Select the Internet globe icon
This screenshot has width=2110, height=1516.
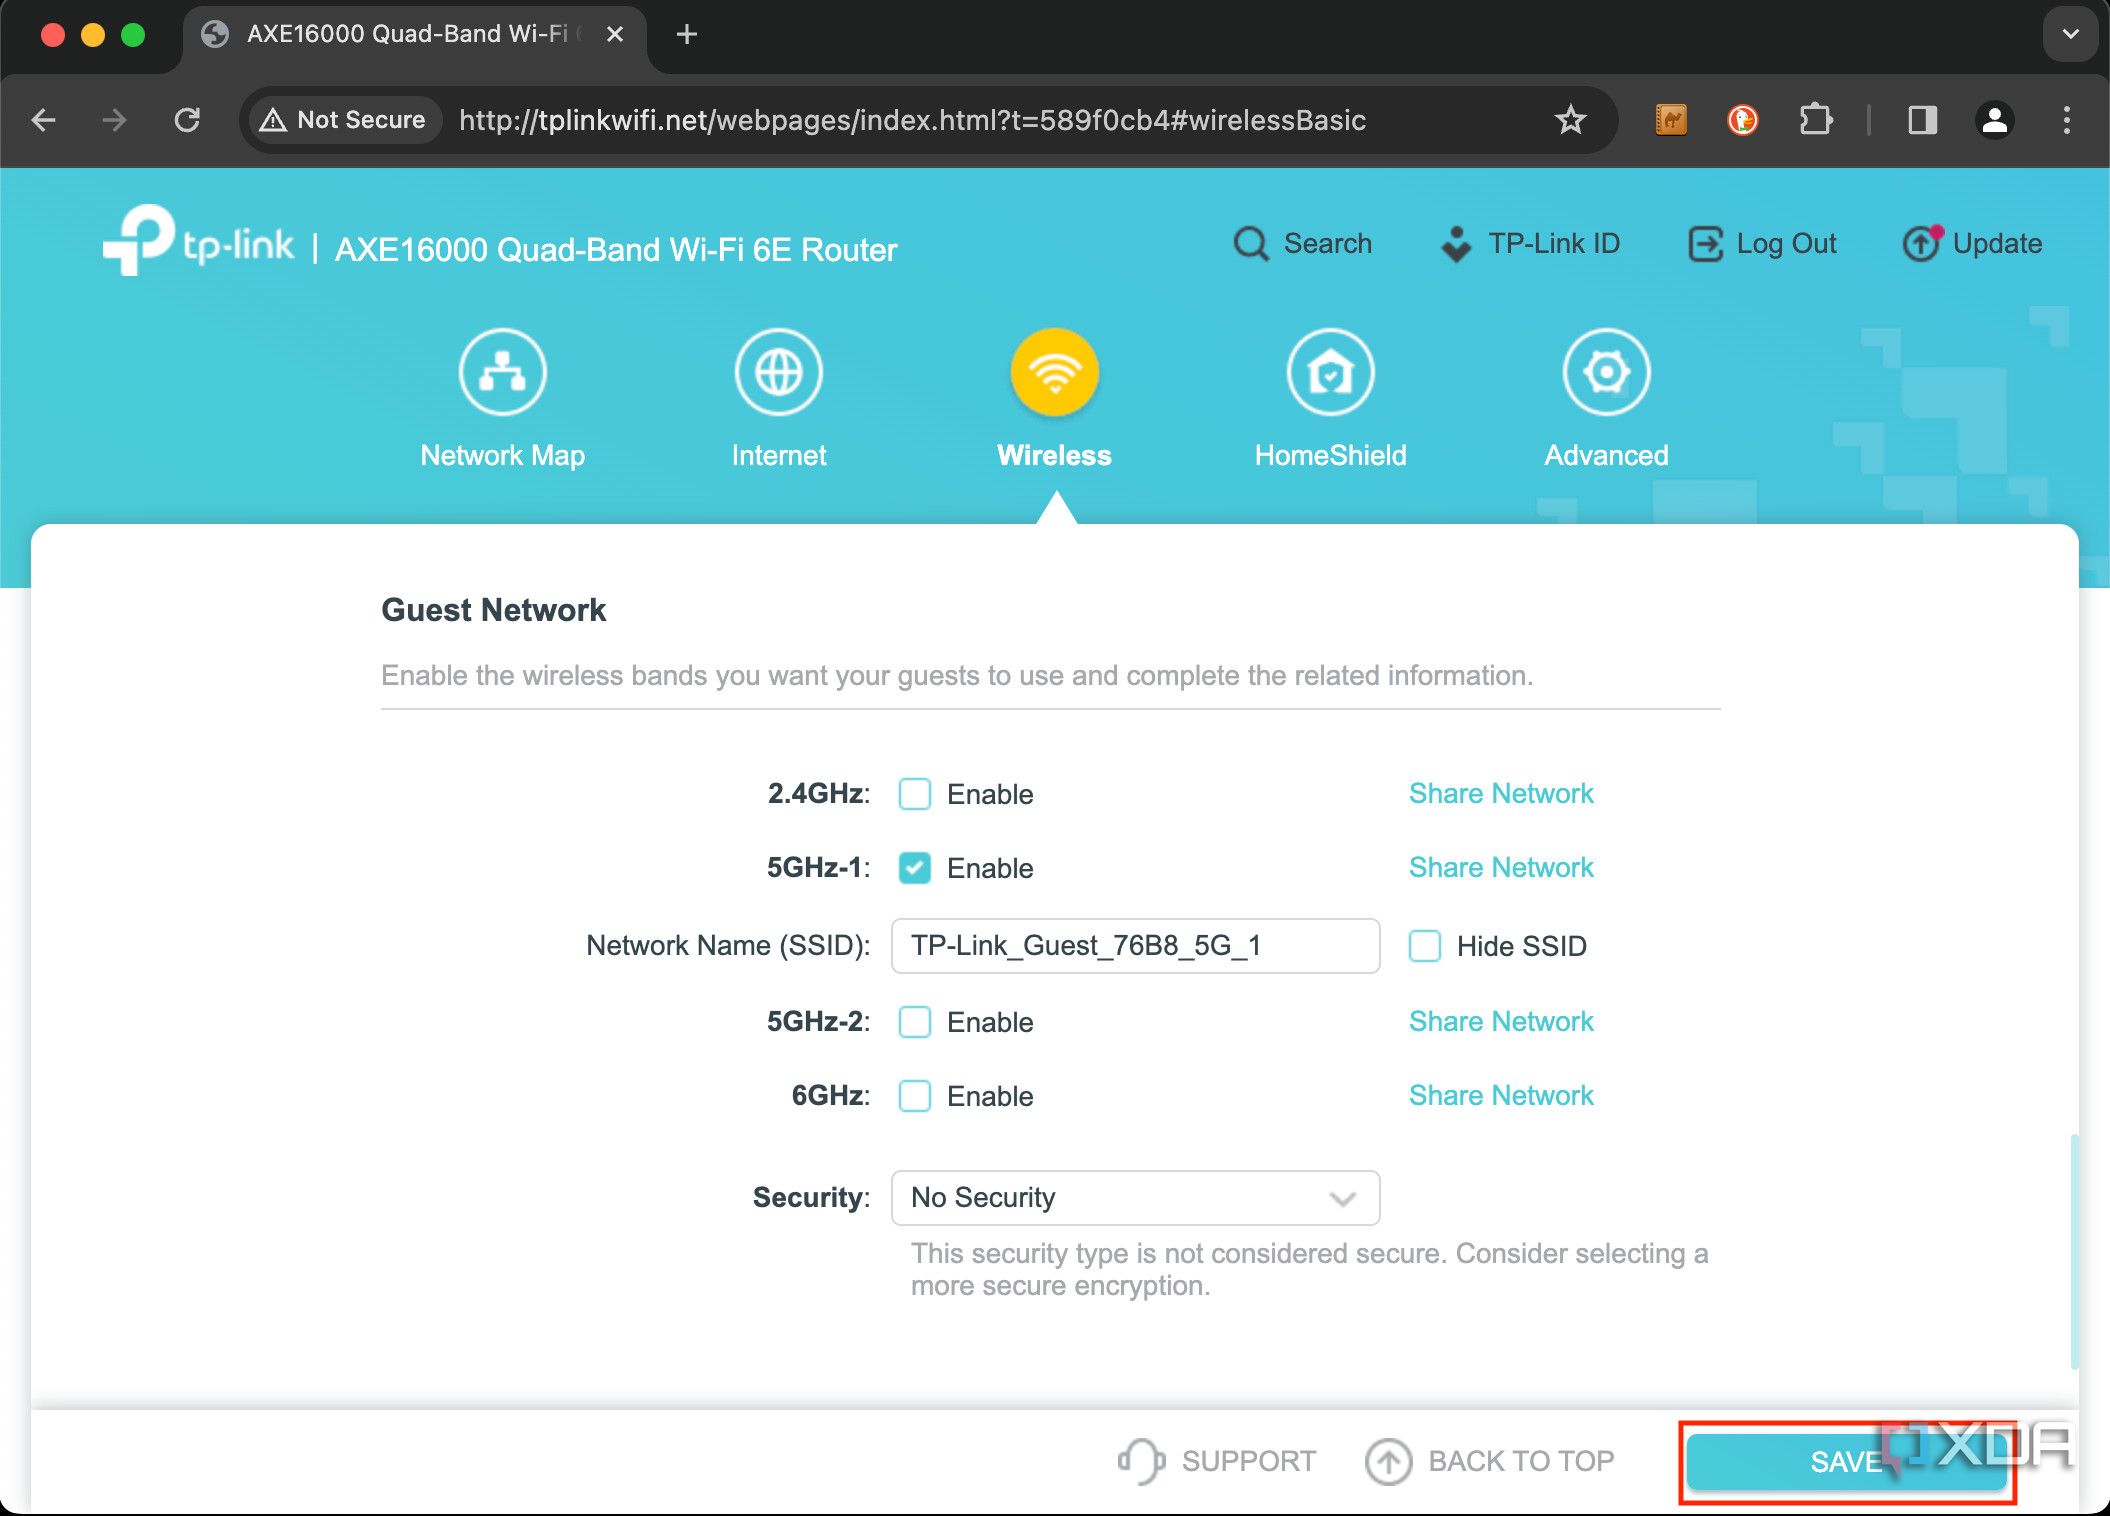[778, 371]
